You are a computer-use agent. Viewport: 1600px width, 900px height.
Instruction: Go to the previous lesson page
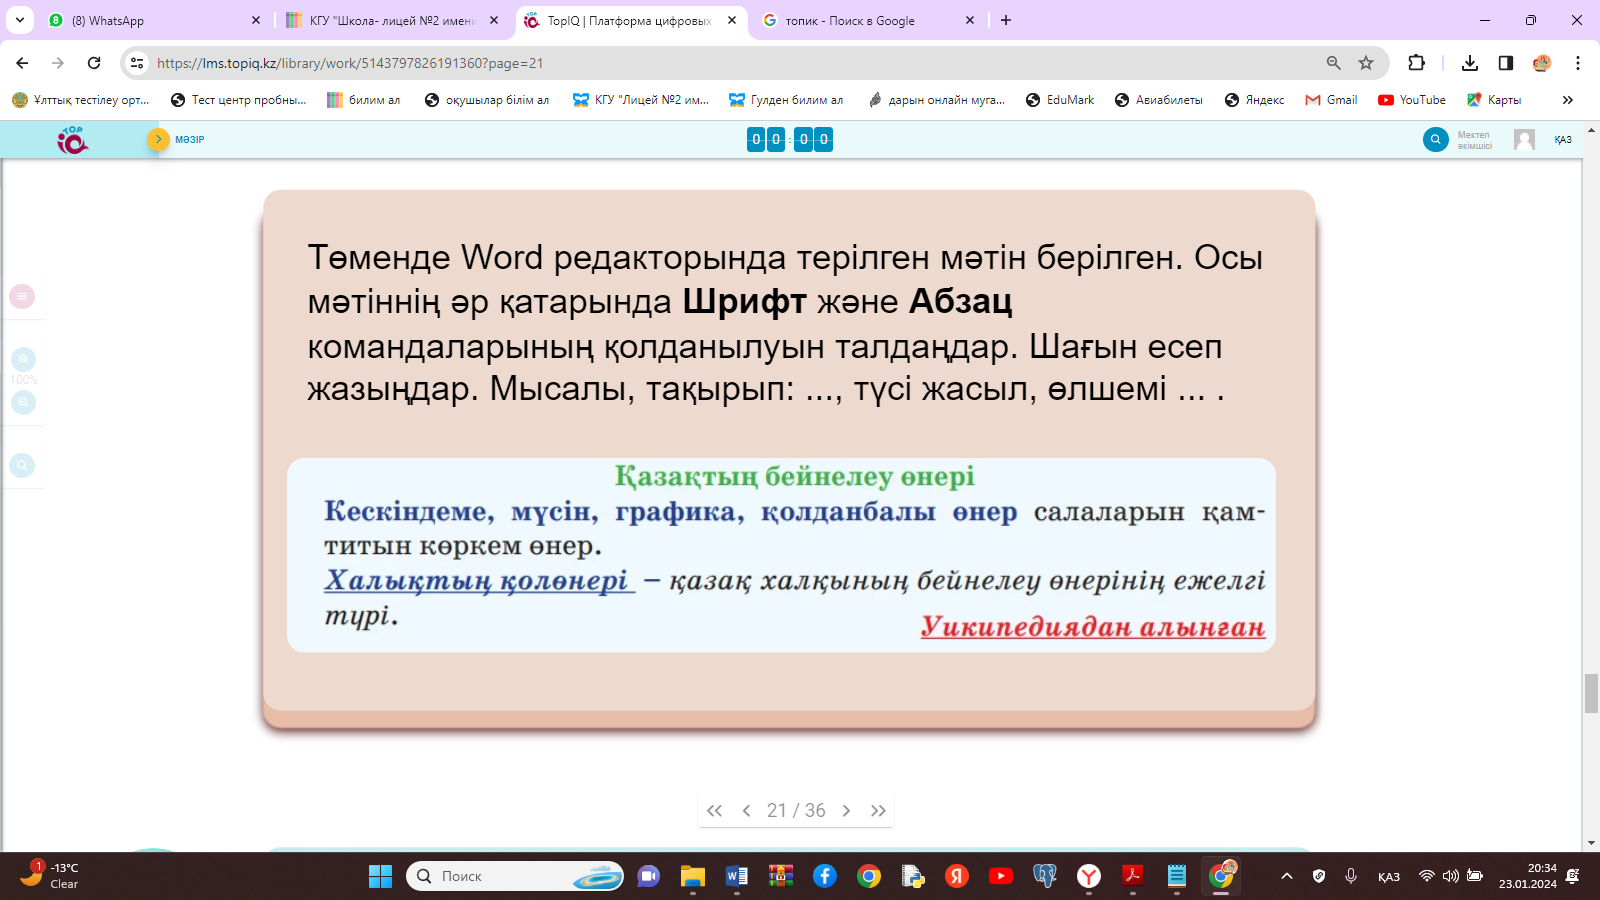click(746, 811)
